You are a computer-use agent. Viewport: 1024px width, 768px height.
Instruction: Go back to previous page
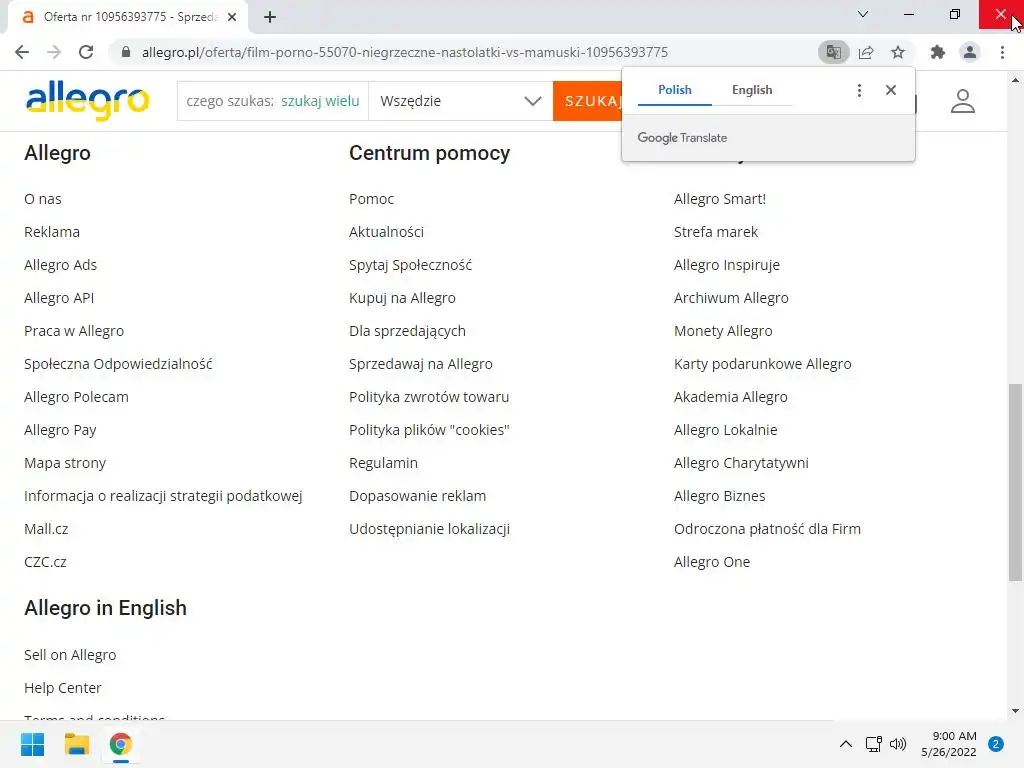tap(22, 52)
